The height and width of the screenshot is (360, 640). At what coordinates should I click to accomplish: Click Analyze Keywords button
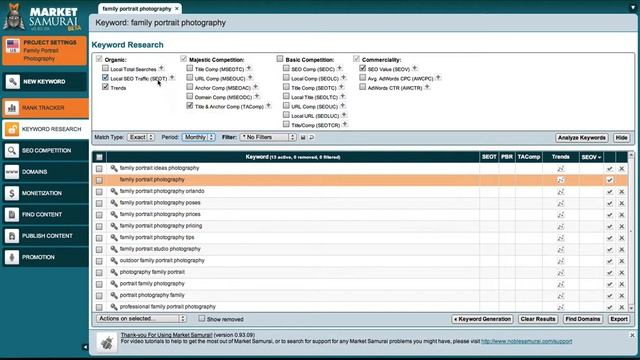point(582,138)
